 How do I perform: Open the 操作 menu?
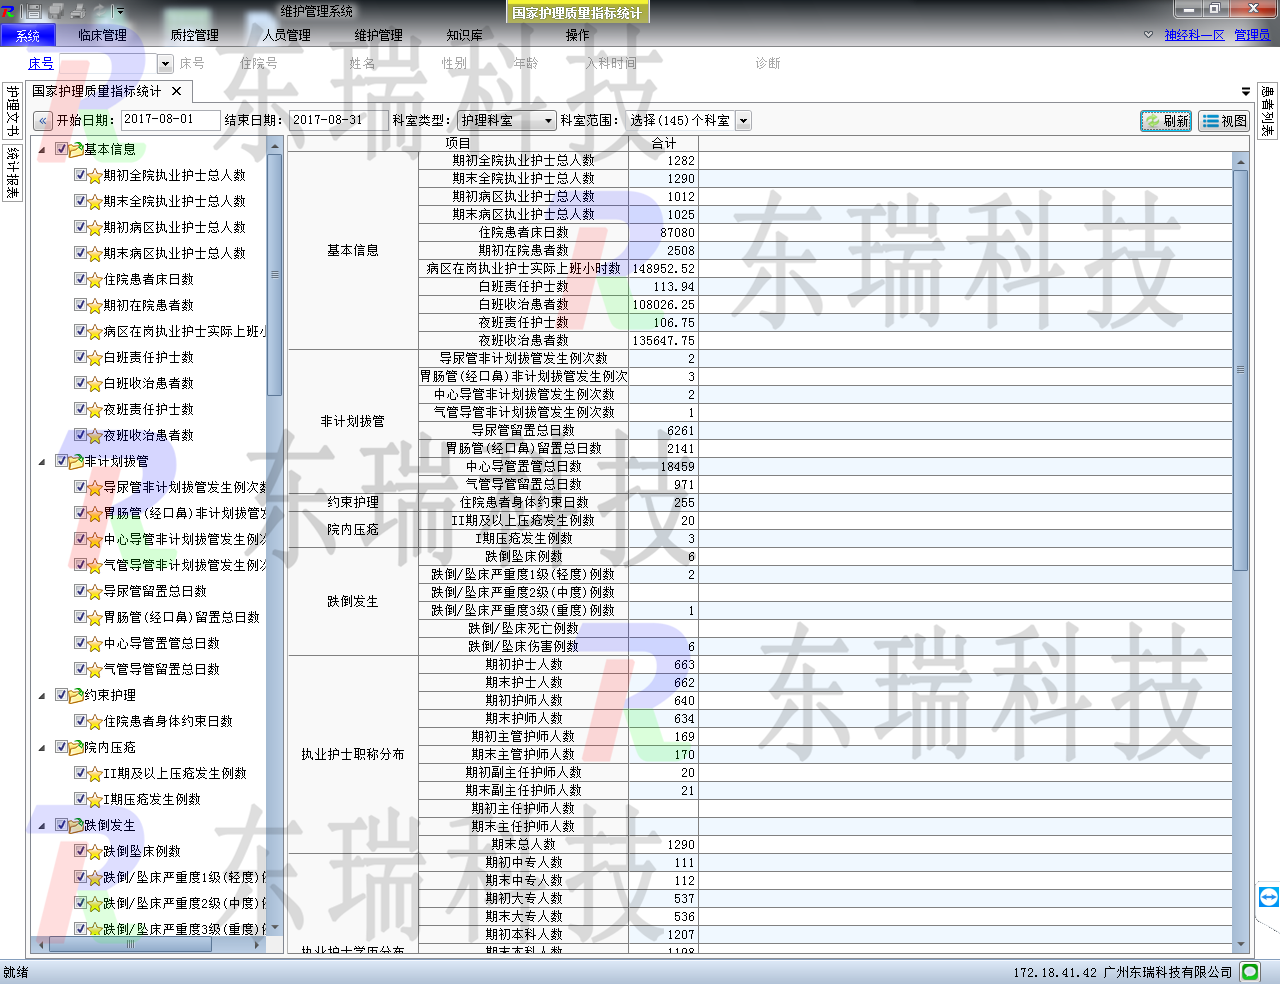coord(577,36)
